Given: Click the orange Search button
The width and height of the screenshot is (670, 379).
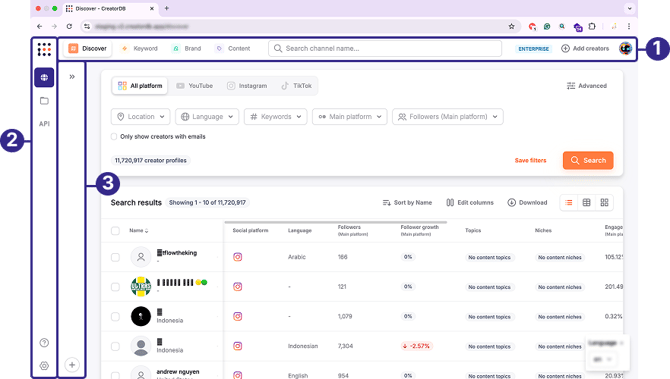Looking at the screenshot, I should [588, 161].
